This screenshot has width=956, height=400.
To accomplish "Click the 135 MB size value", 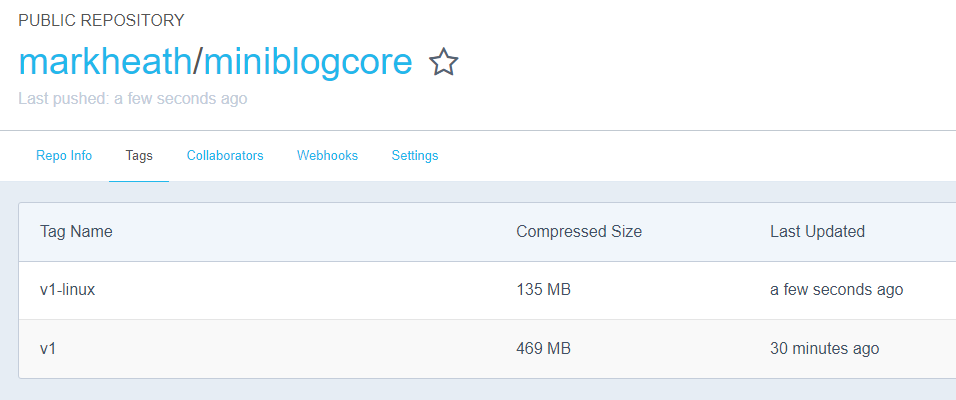I will point(543,290).
